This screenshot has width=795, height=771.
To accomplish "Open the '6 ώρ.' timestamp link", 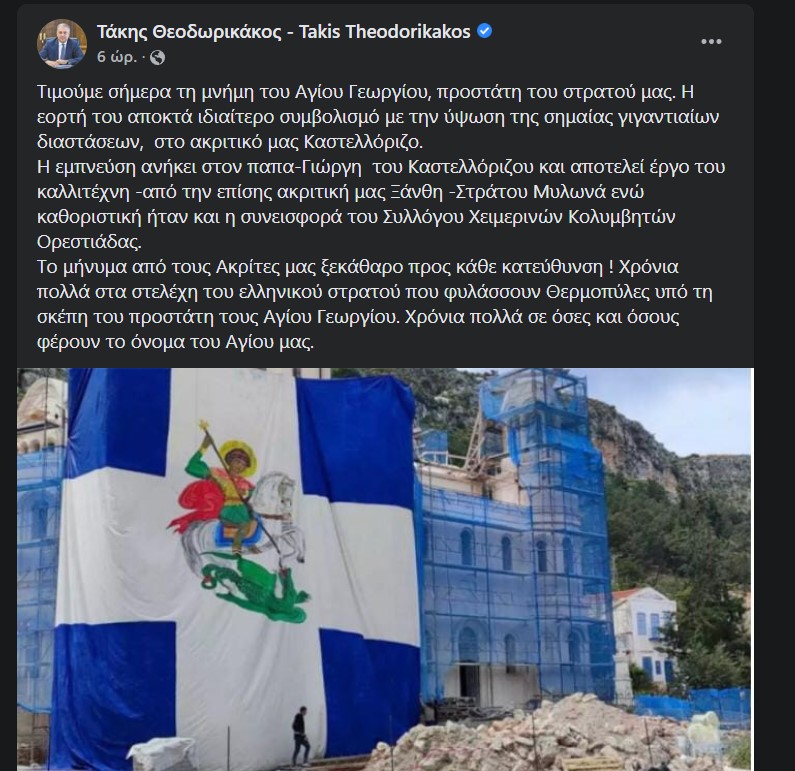I will [117, 57].
